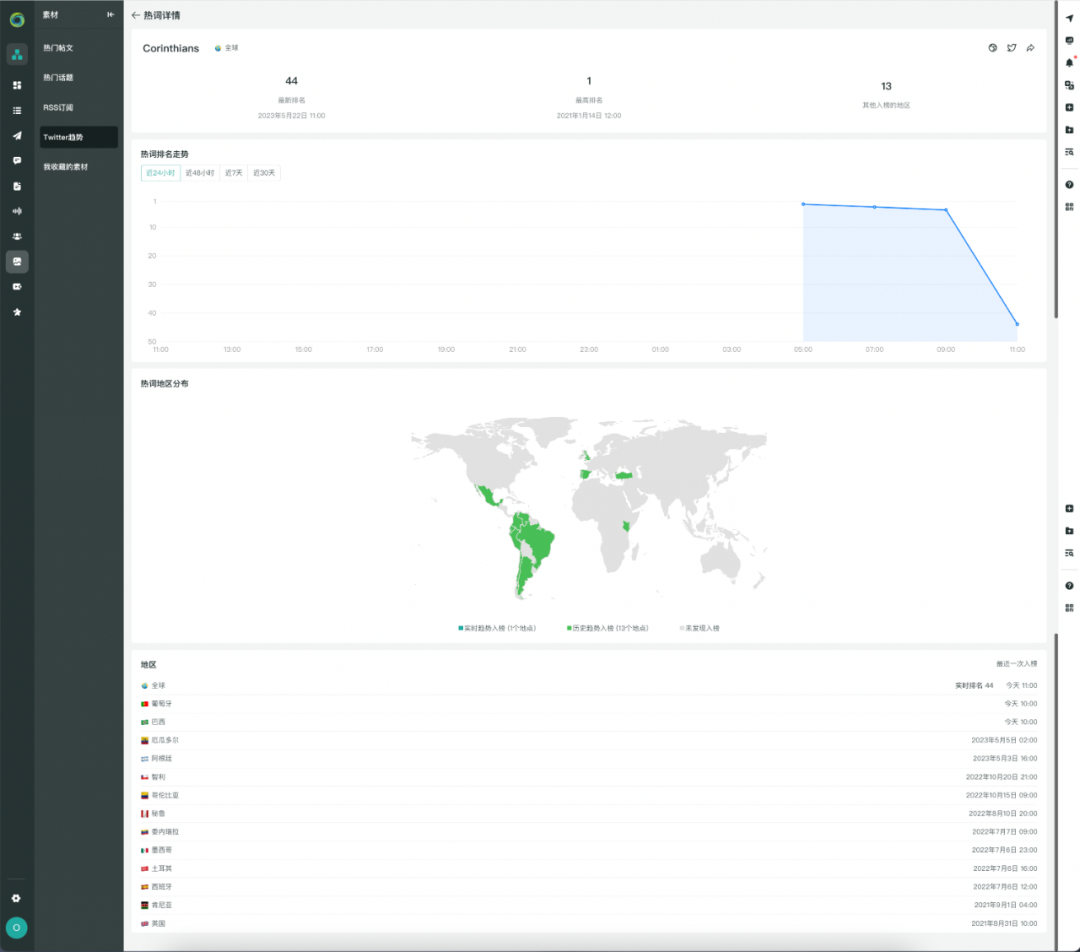The image size is (1080, 952).
Task: Open the paper plane publish icon in sidebar
Action: [x=17, y=136]
